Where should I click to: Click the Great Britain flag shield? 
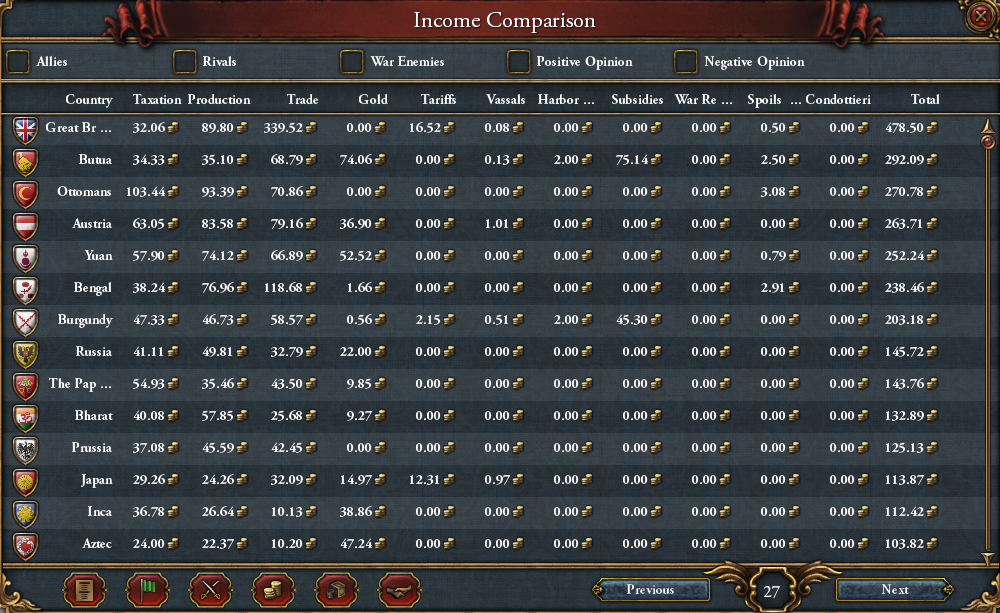coord(26,129)
